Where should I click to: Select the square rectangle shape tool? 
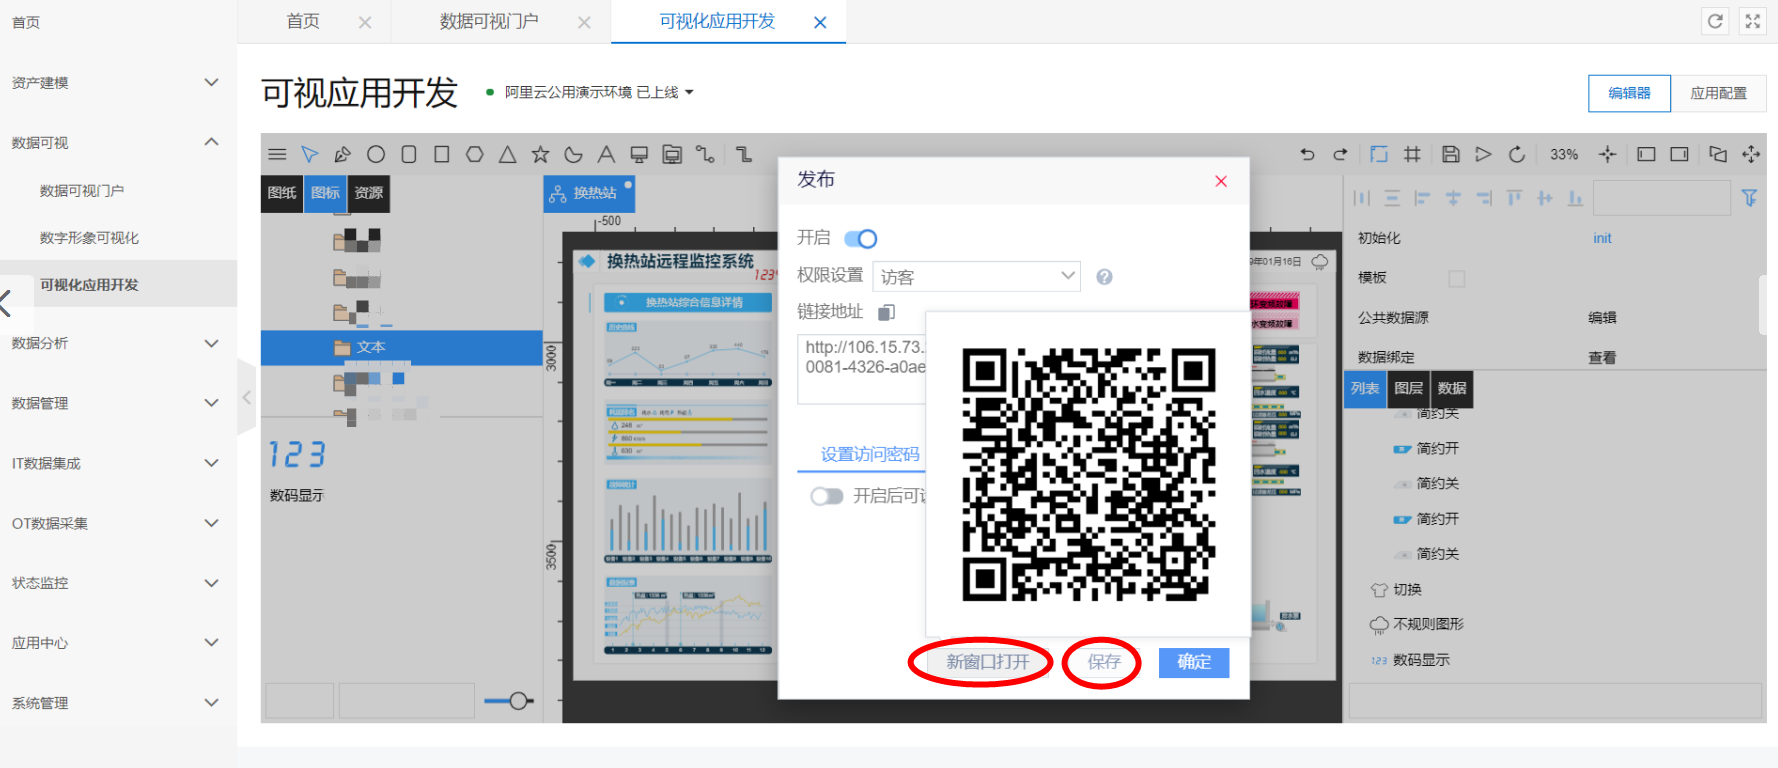pos(442,154)
